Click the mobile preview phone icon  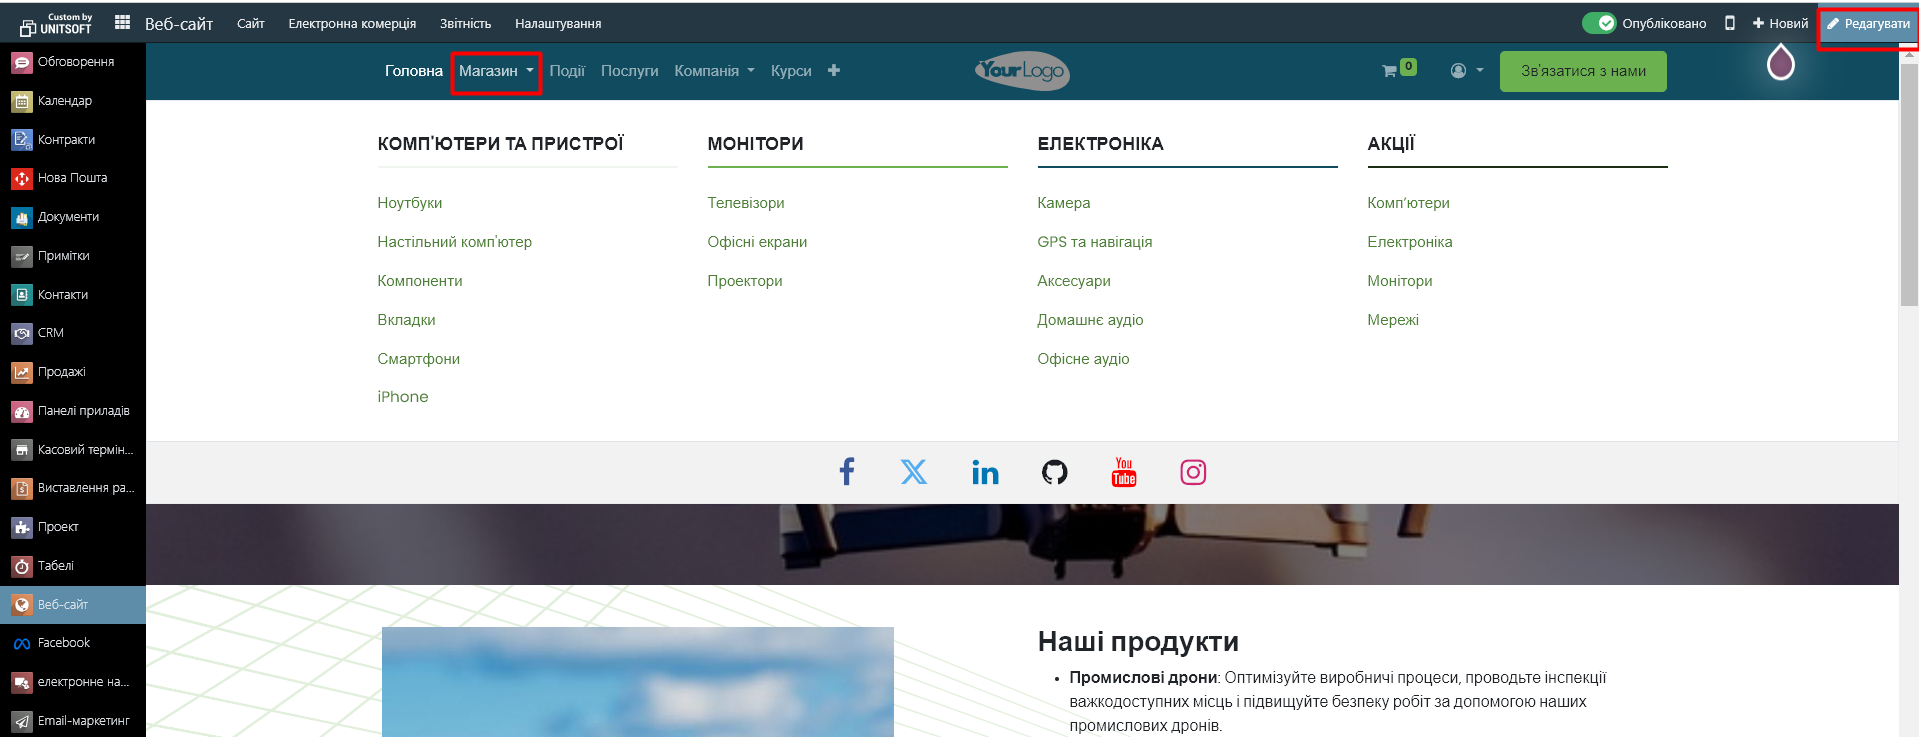click(1730, 23)
